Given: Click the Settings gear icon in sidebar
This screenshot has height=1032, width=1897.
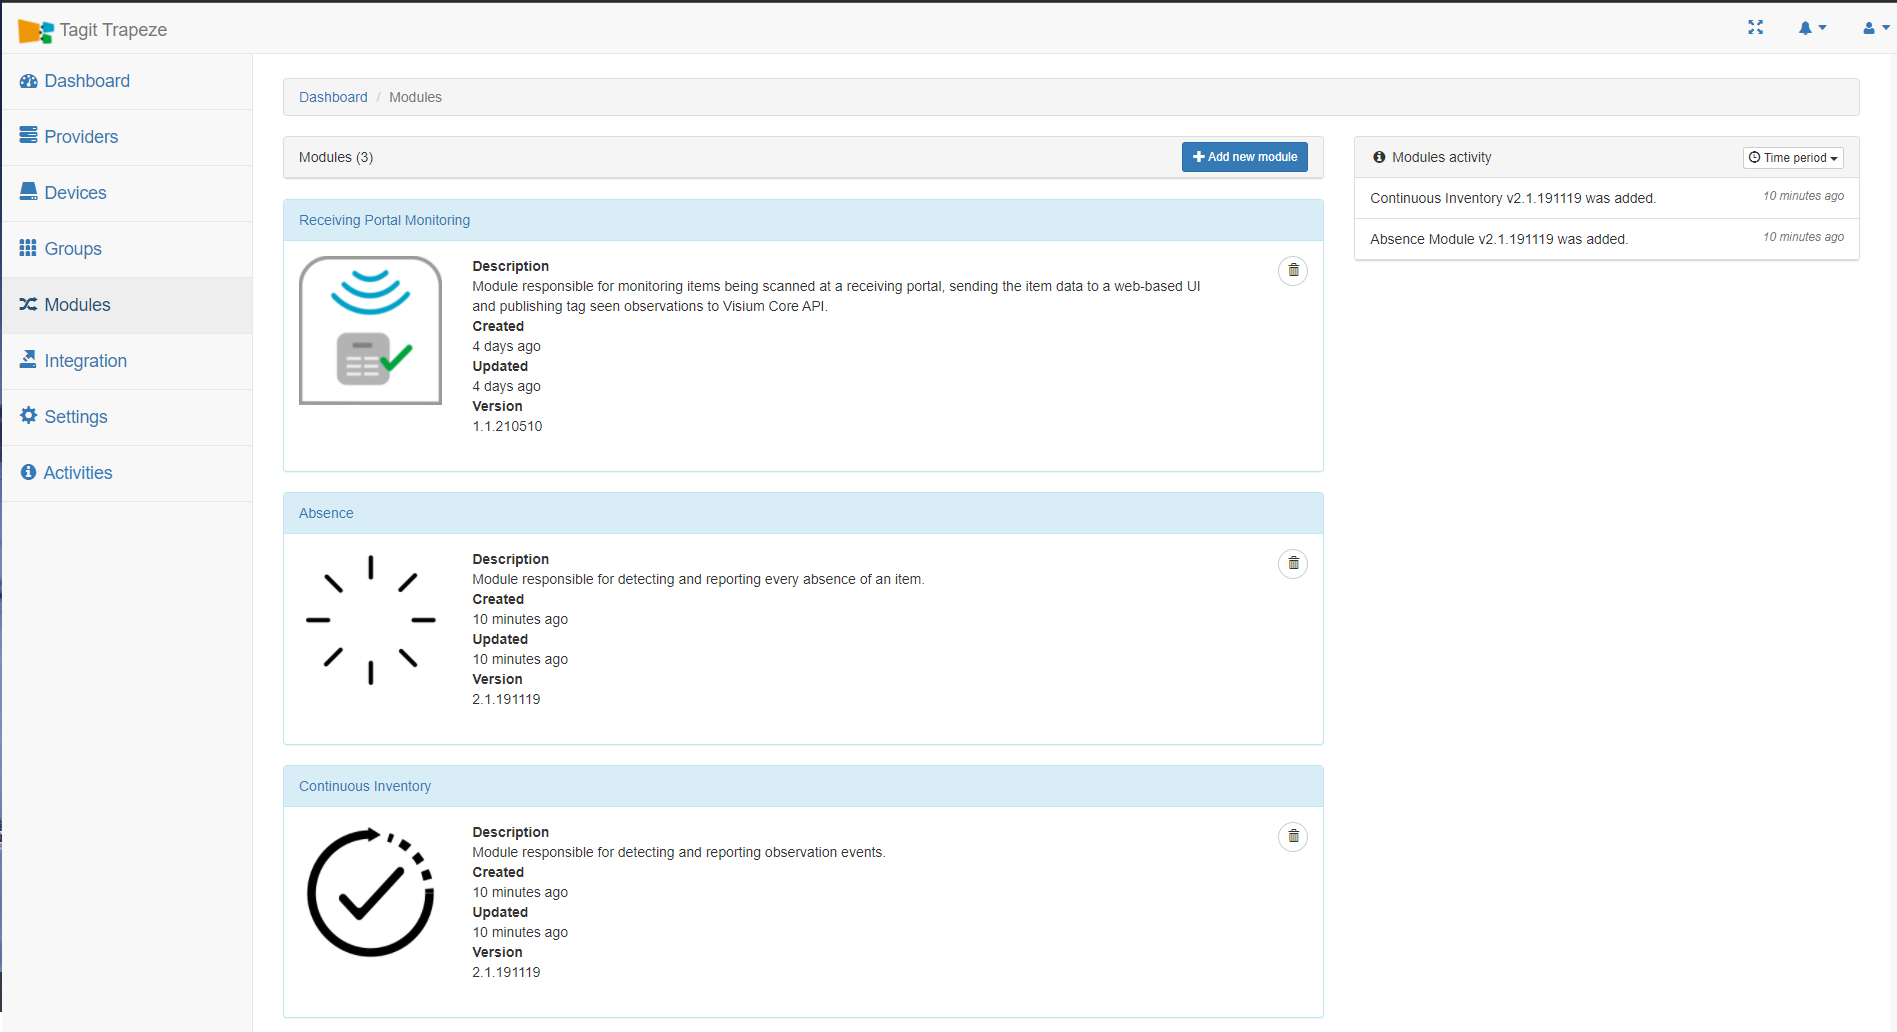Looking at the screenshot, I should click(x=28, y=415).
